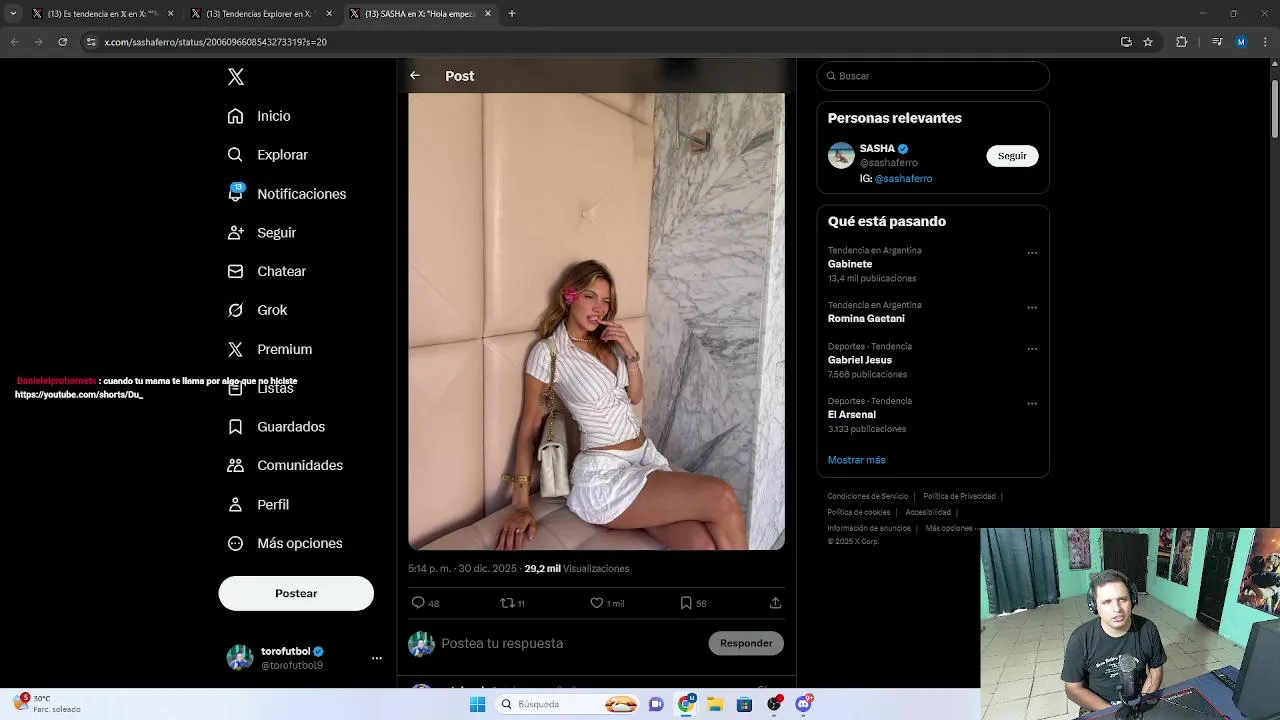Open Chrome media controls icon
The width and height of the screenshot is (1280, 720).
[x=1217, y=42]
